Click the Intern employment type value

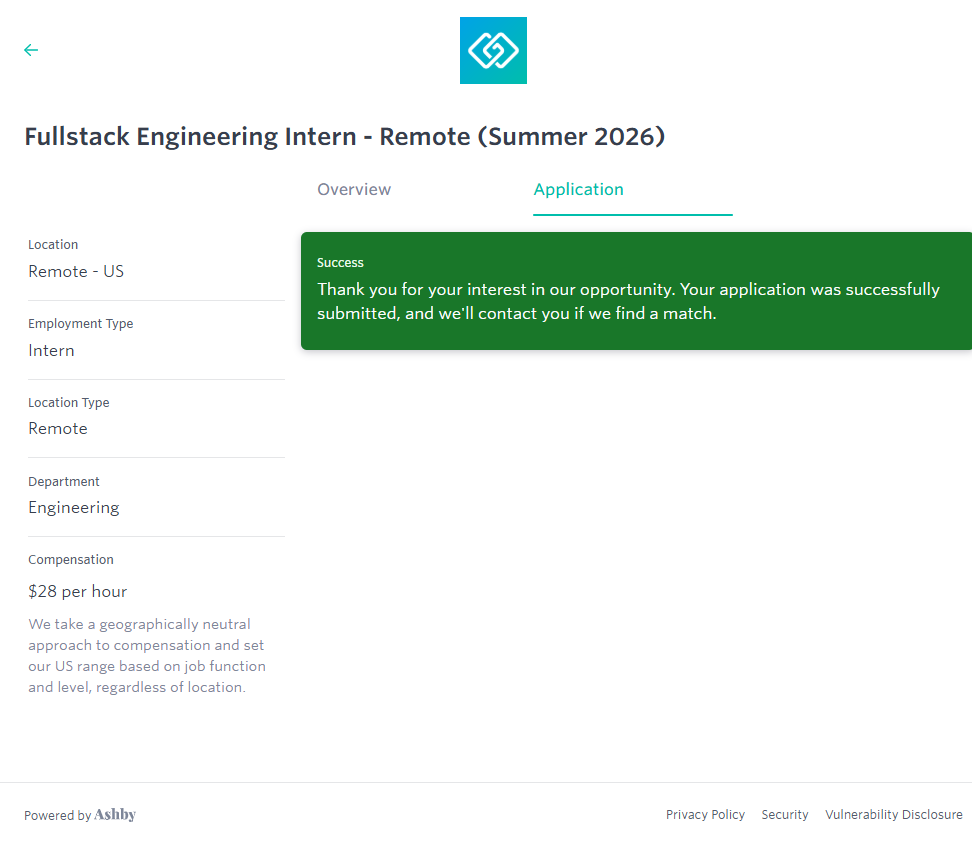(51, 350)
